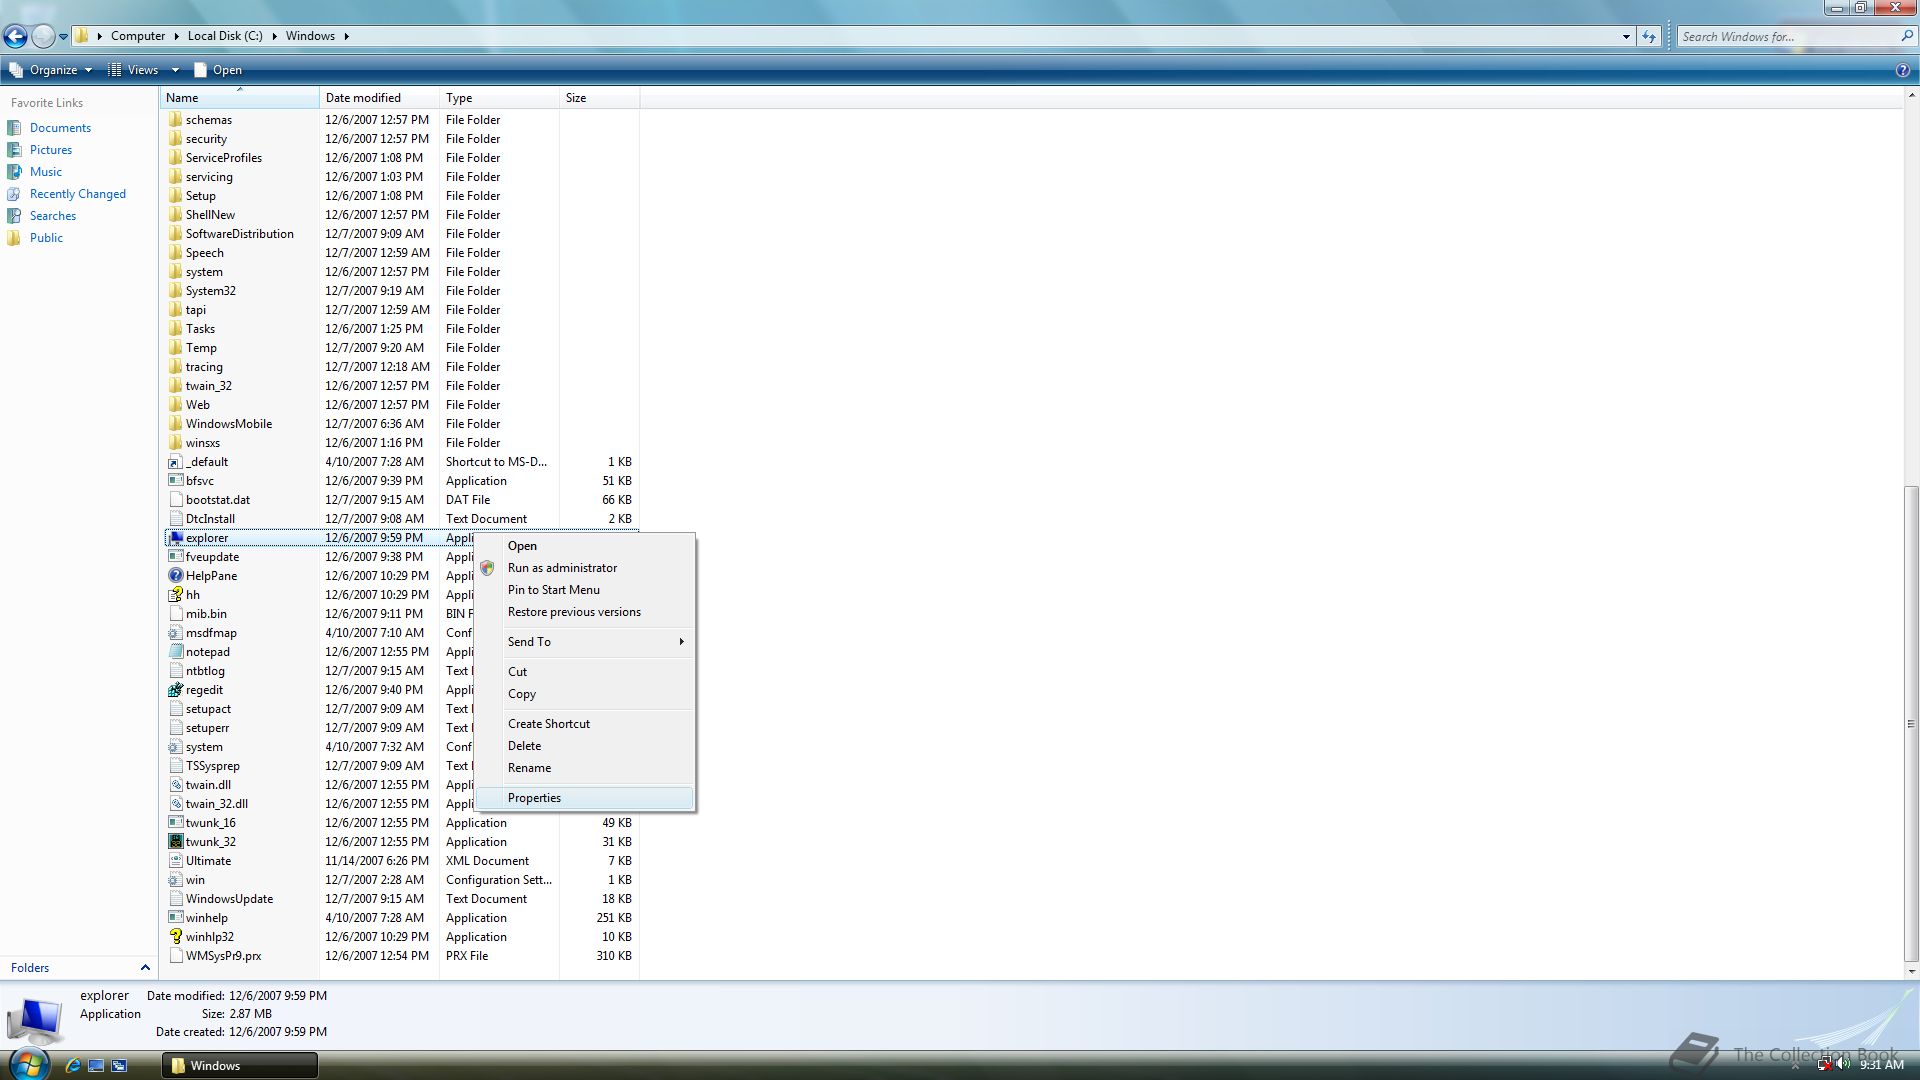Screen dimensions: 1920x1080
Task: Choose Create Shortcut in context menu
Action: click(x=585, y=724)
